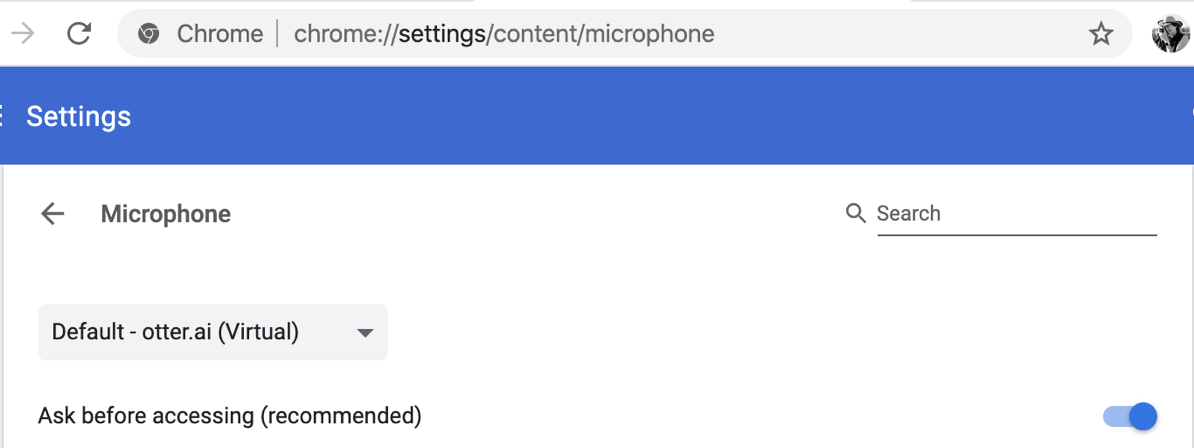1194x448 pixels.
Task: Click the Microphone page heading
Action: pyautogui.click(x=166, y=214)
